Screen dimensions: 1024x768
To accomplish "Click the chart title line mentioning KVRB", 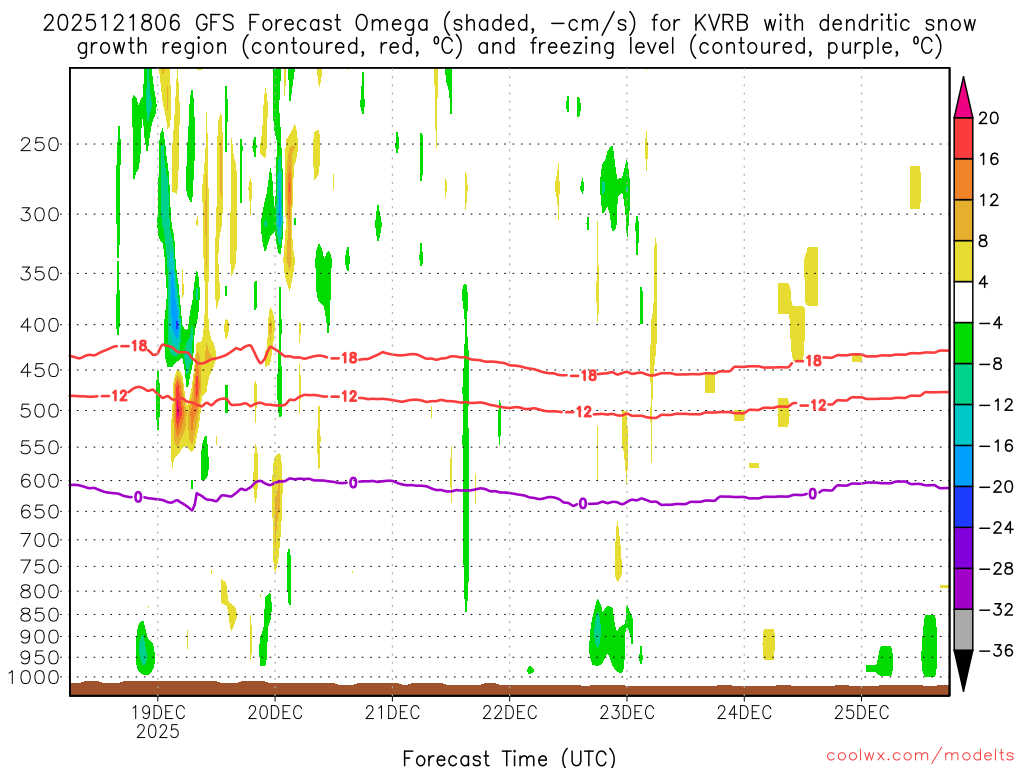I will click(x=509, y=24).
